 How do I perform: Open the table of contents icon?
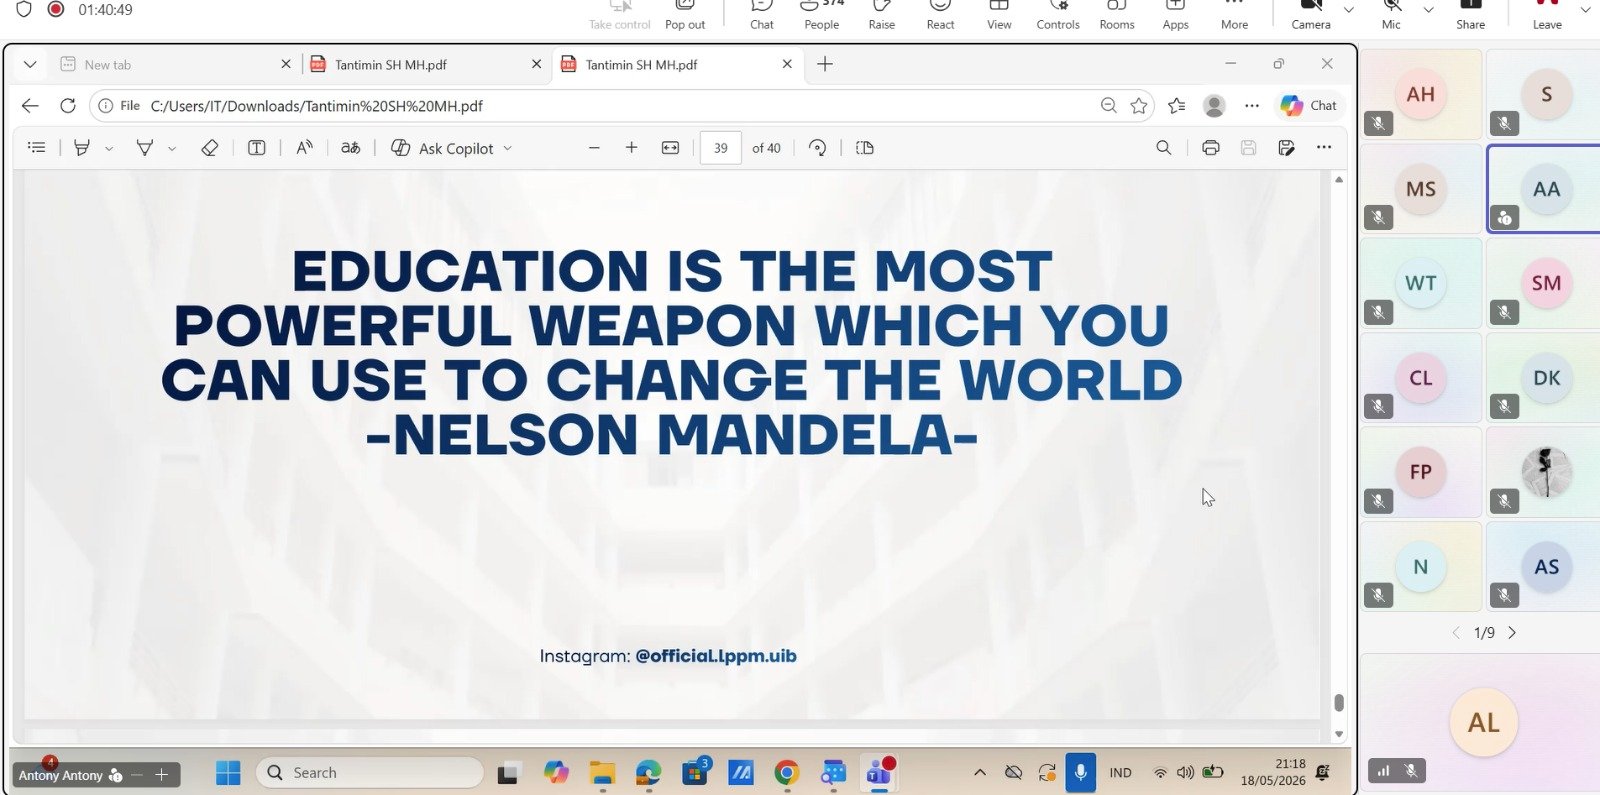tap(37, 148)
